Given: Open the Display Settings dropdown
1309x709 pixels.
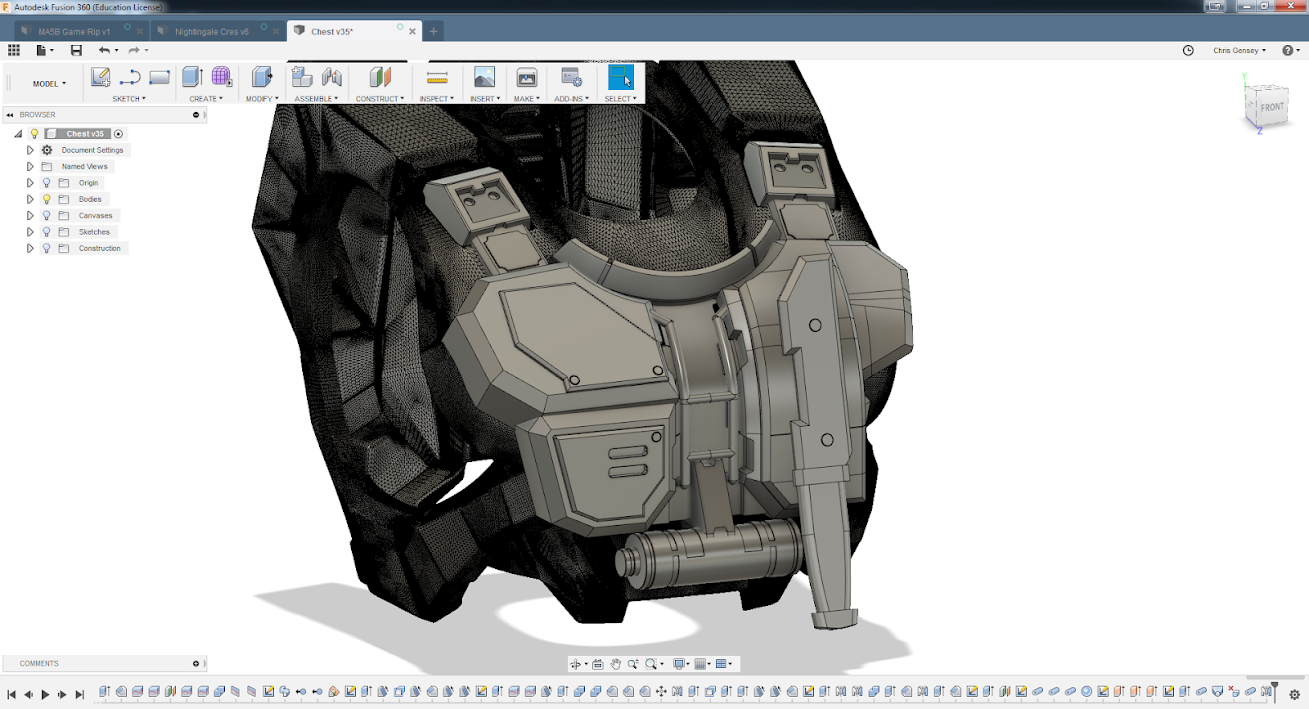Looking at the screenshot, I should (x=682, y=664).
